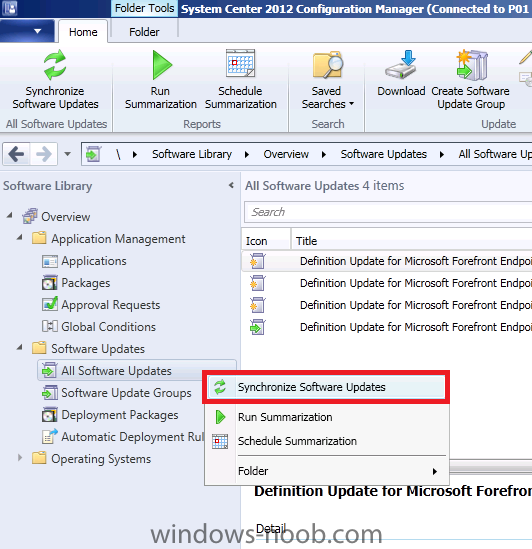532x549 pixels.
Task: Click the Approval Requests node icon
Action: click(x=50, y=304)
